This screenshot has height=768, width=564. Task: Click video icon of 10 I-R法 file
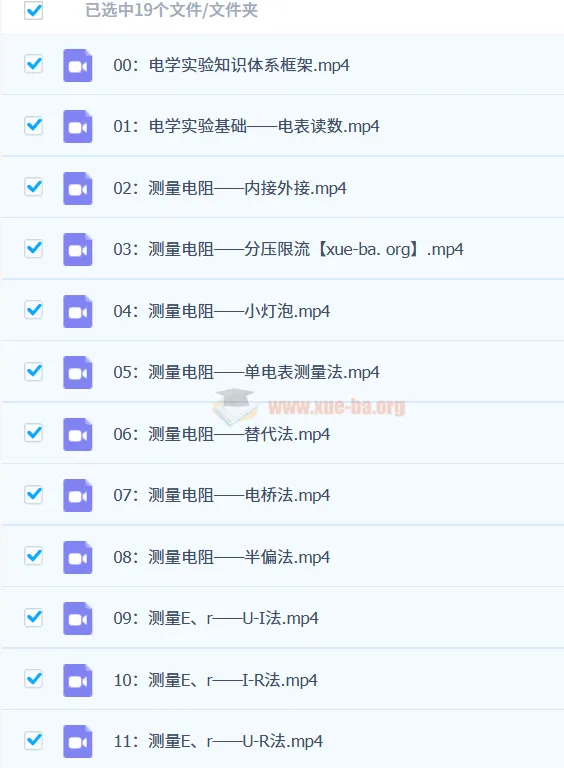pyautogui.click(x=78, y=680)
